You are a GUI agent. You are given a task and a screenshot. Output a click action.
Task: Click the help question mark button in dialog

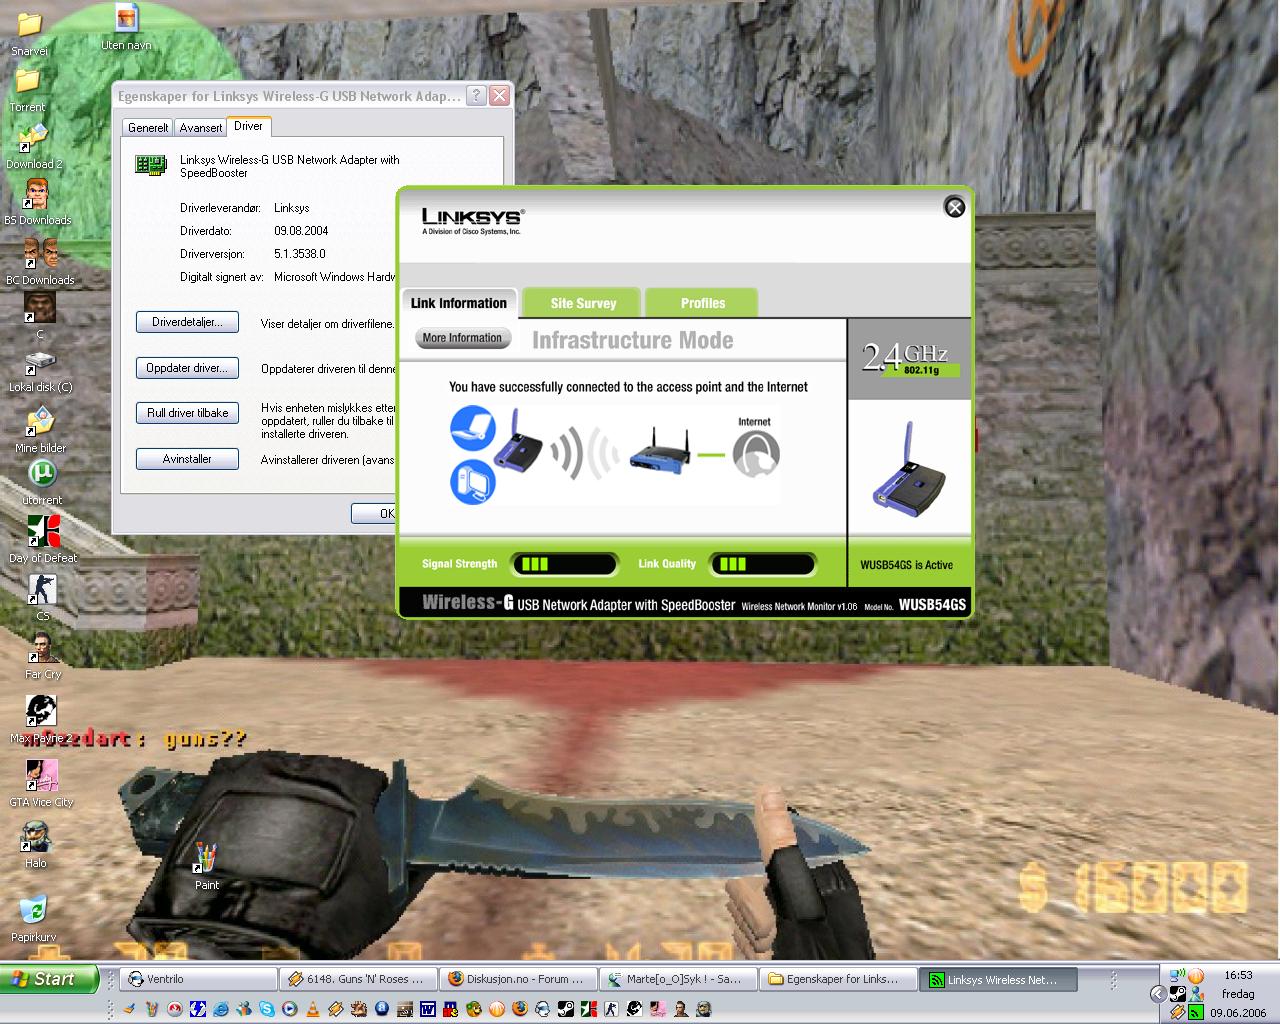pos(477,96)
